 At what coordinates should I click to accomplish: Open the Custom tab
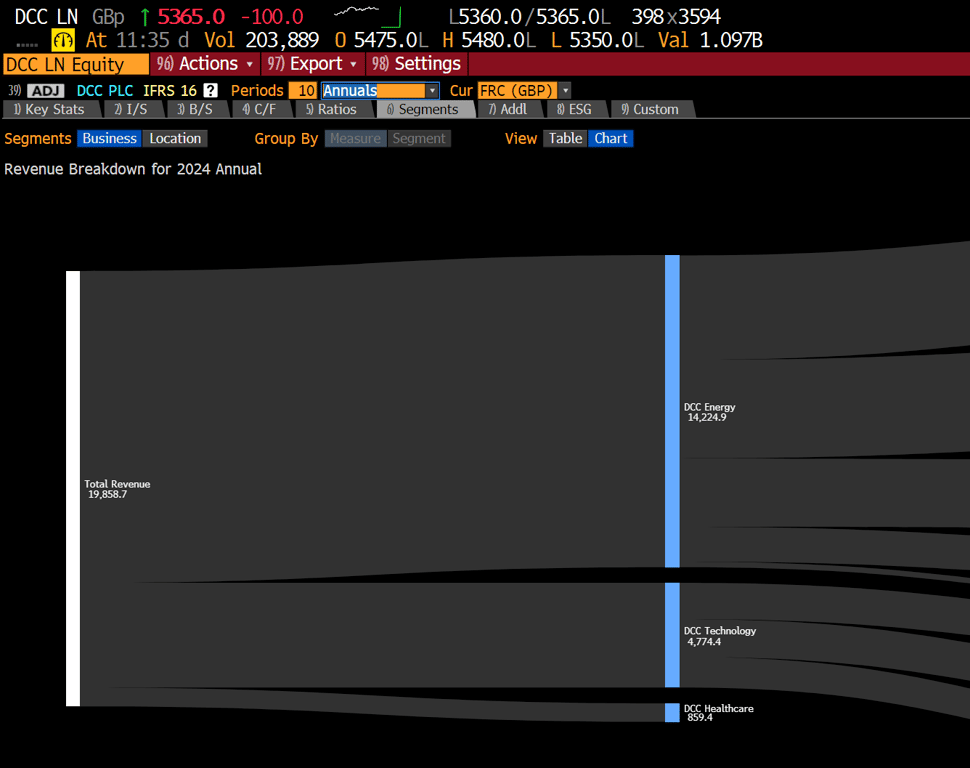pyautogui.click(x=651, y=110)
